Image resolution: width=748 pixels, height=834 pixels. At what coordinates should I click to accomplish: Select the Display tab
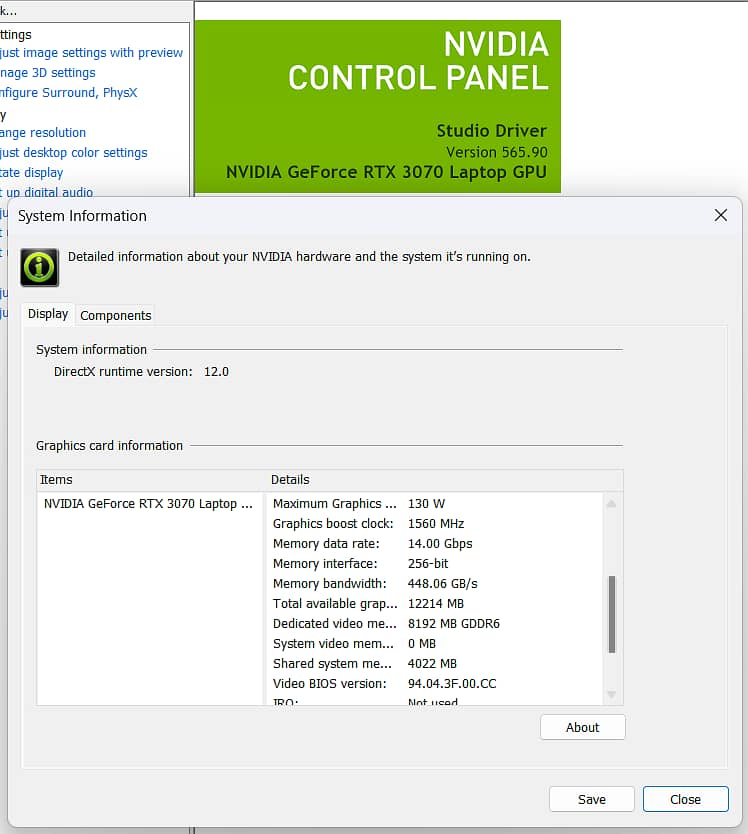[x=48, y=314]
